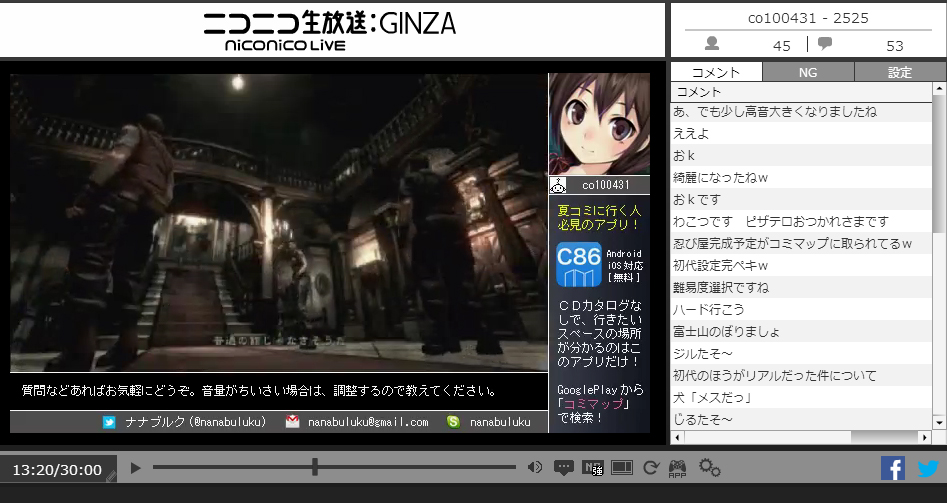Open the NG filter strength icon
This screenshot has width=947, height=503.
coord(592,468)
